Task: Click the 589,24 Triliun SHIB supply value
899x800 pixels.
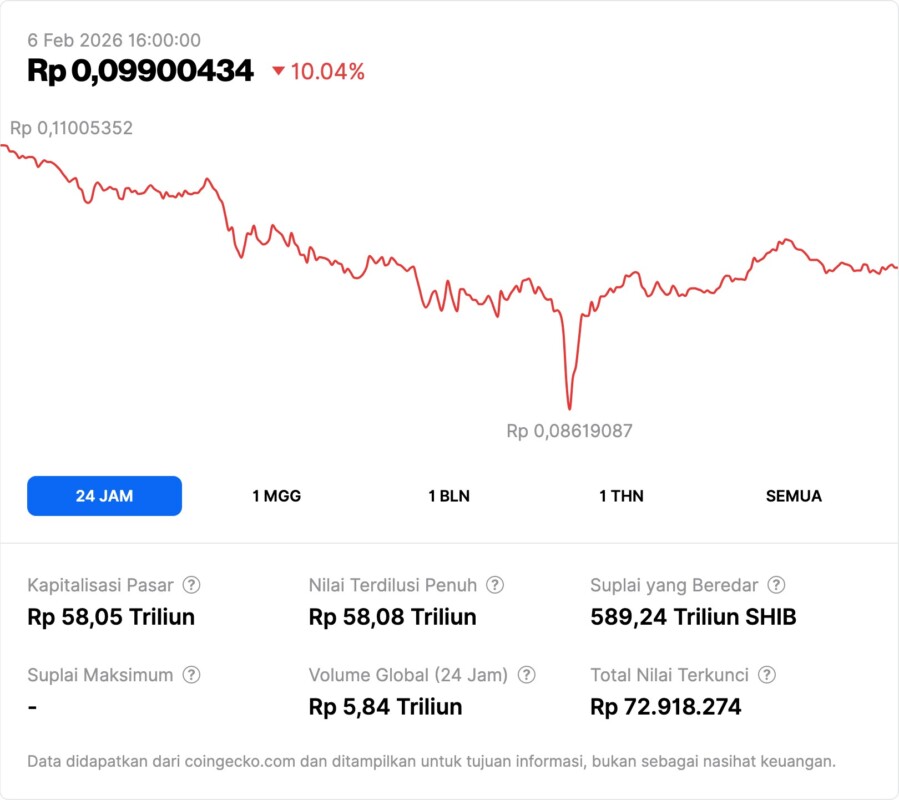Action: [x=693, y=617]
